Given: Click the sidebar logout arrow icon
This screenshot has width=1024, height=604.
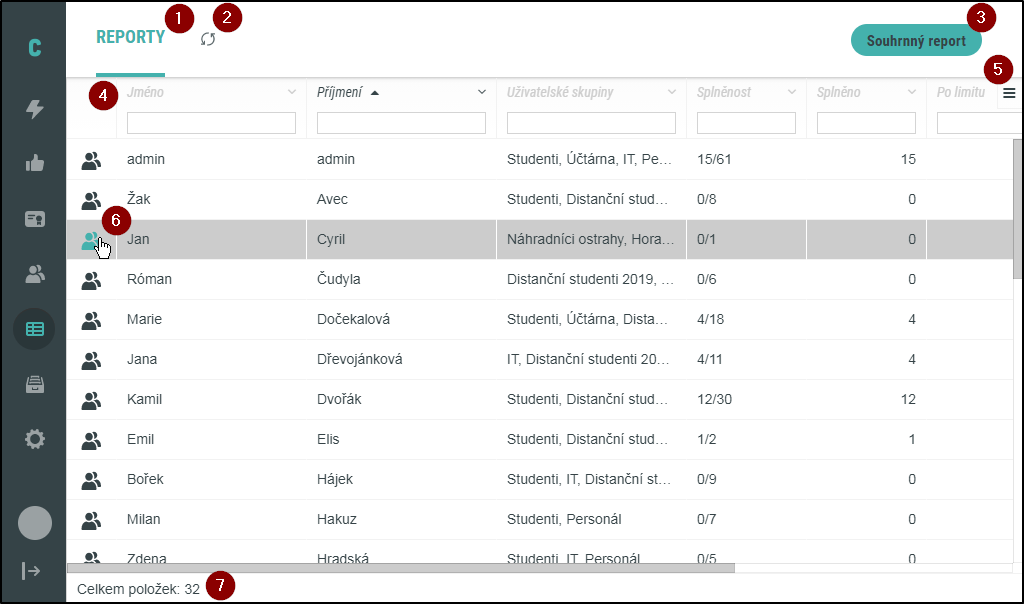Looking at the screenshot, I should click(31, 571).
